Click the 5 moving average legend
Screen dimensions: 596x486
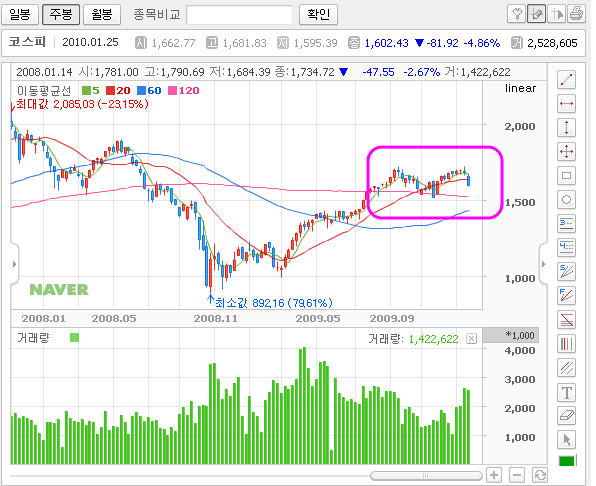point(91,90)
